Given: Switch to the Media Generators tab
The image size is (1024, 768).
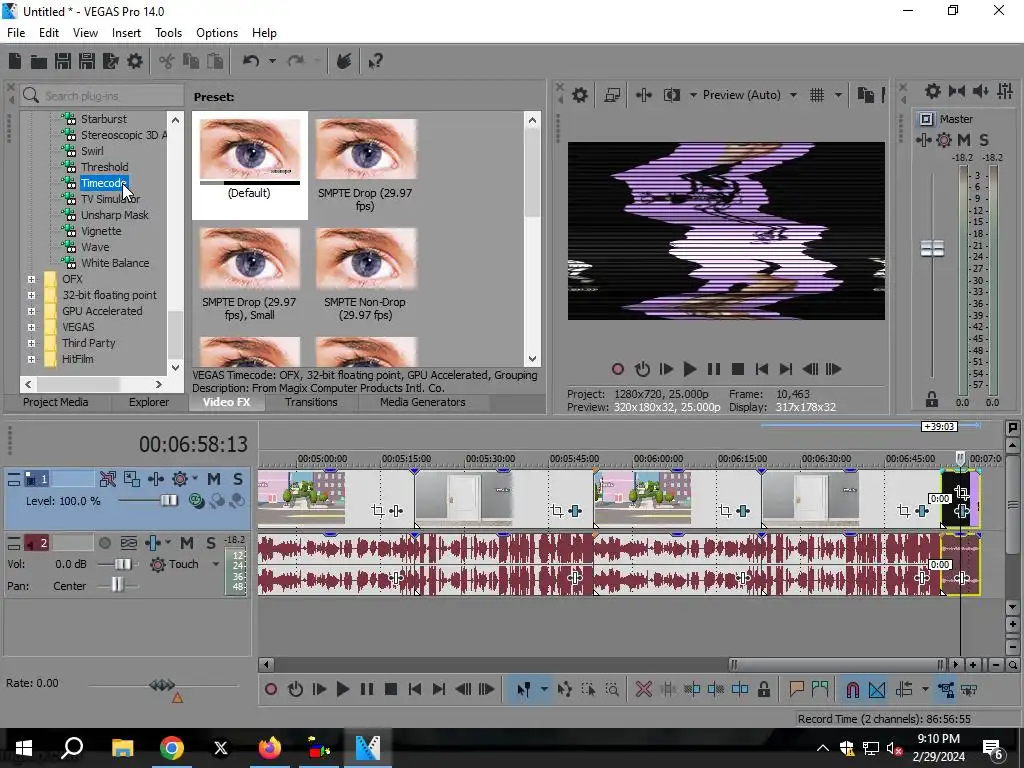Looking at the screenshot, I should [423, 402].
